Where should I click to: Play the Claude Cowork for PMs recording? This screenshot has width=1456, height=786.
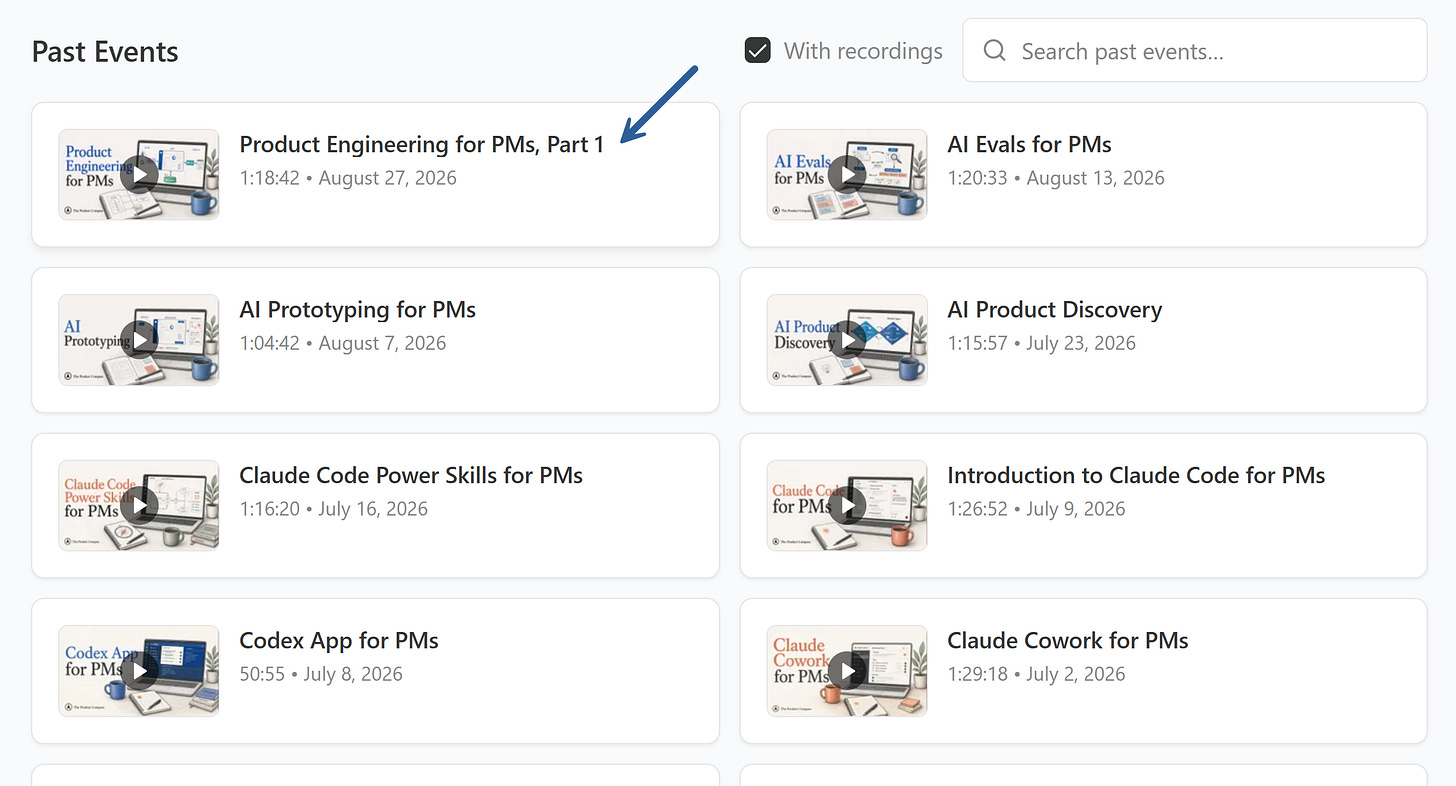click(x=848, y=671)
